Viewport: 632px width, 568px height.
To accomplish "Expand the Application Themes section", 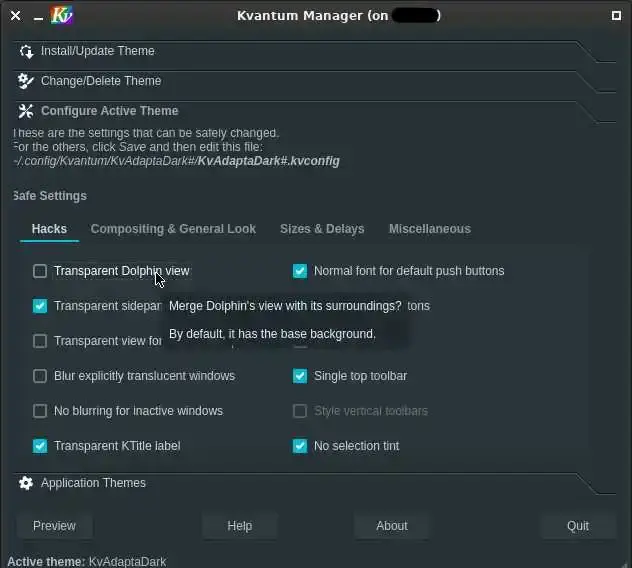I will coord(314,483).
